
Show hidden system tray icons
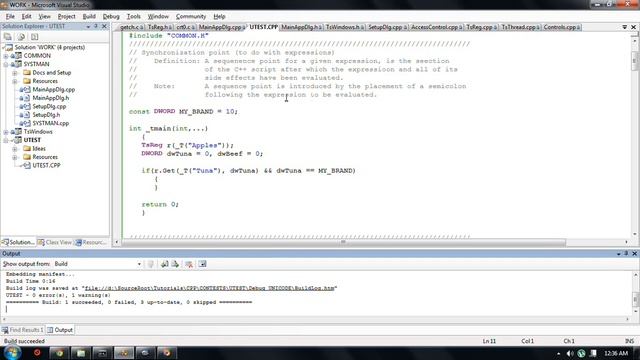pyautogui.click(x=558, y=353)
